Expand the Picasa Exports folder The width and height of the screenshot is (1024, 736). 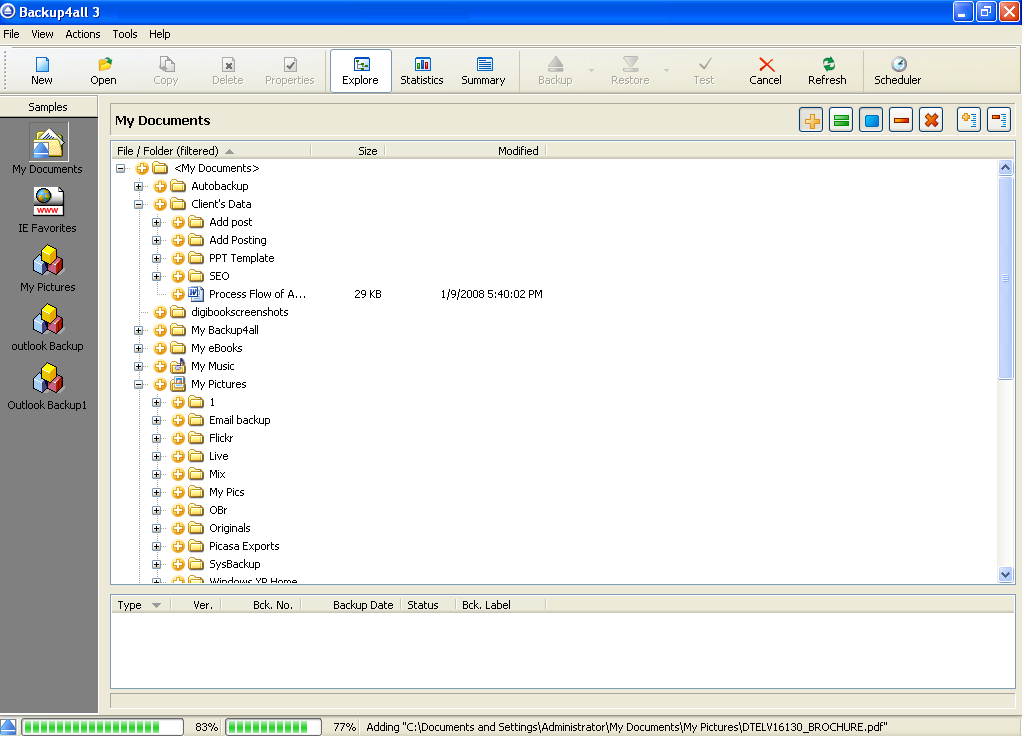pos(157,547)
